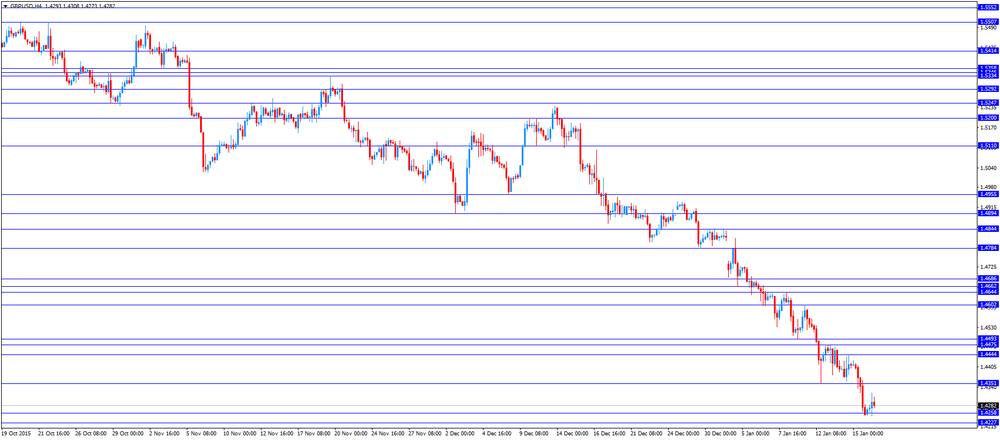Click the 30 Dec 00:00 time label
Viewport: 1000px width, 440px height.
click(x=719, y=433)
